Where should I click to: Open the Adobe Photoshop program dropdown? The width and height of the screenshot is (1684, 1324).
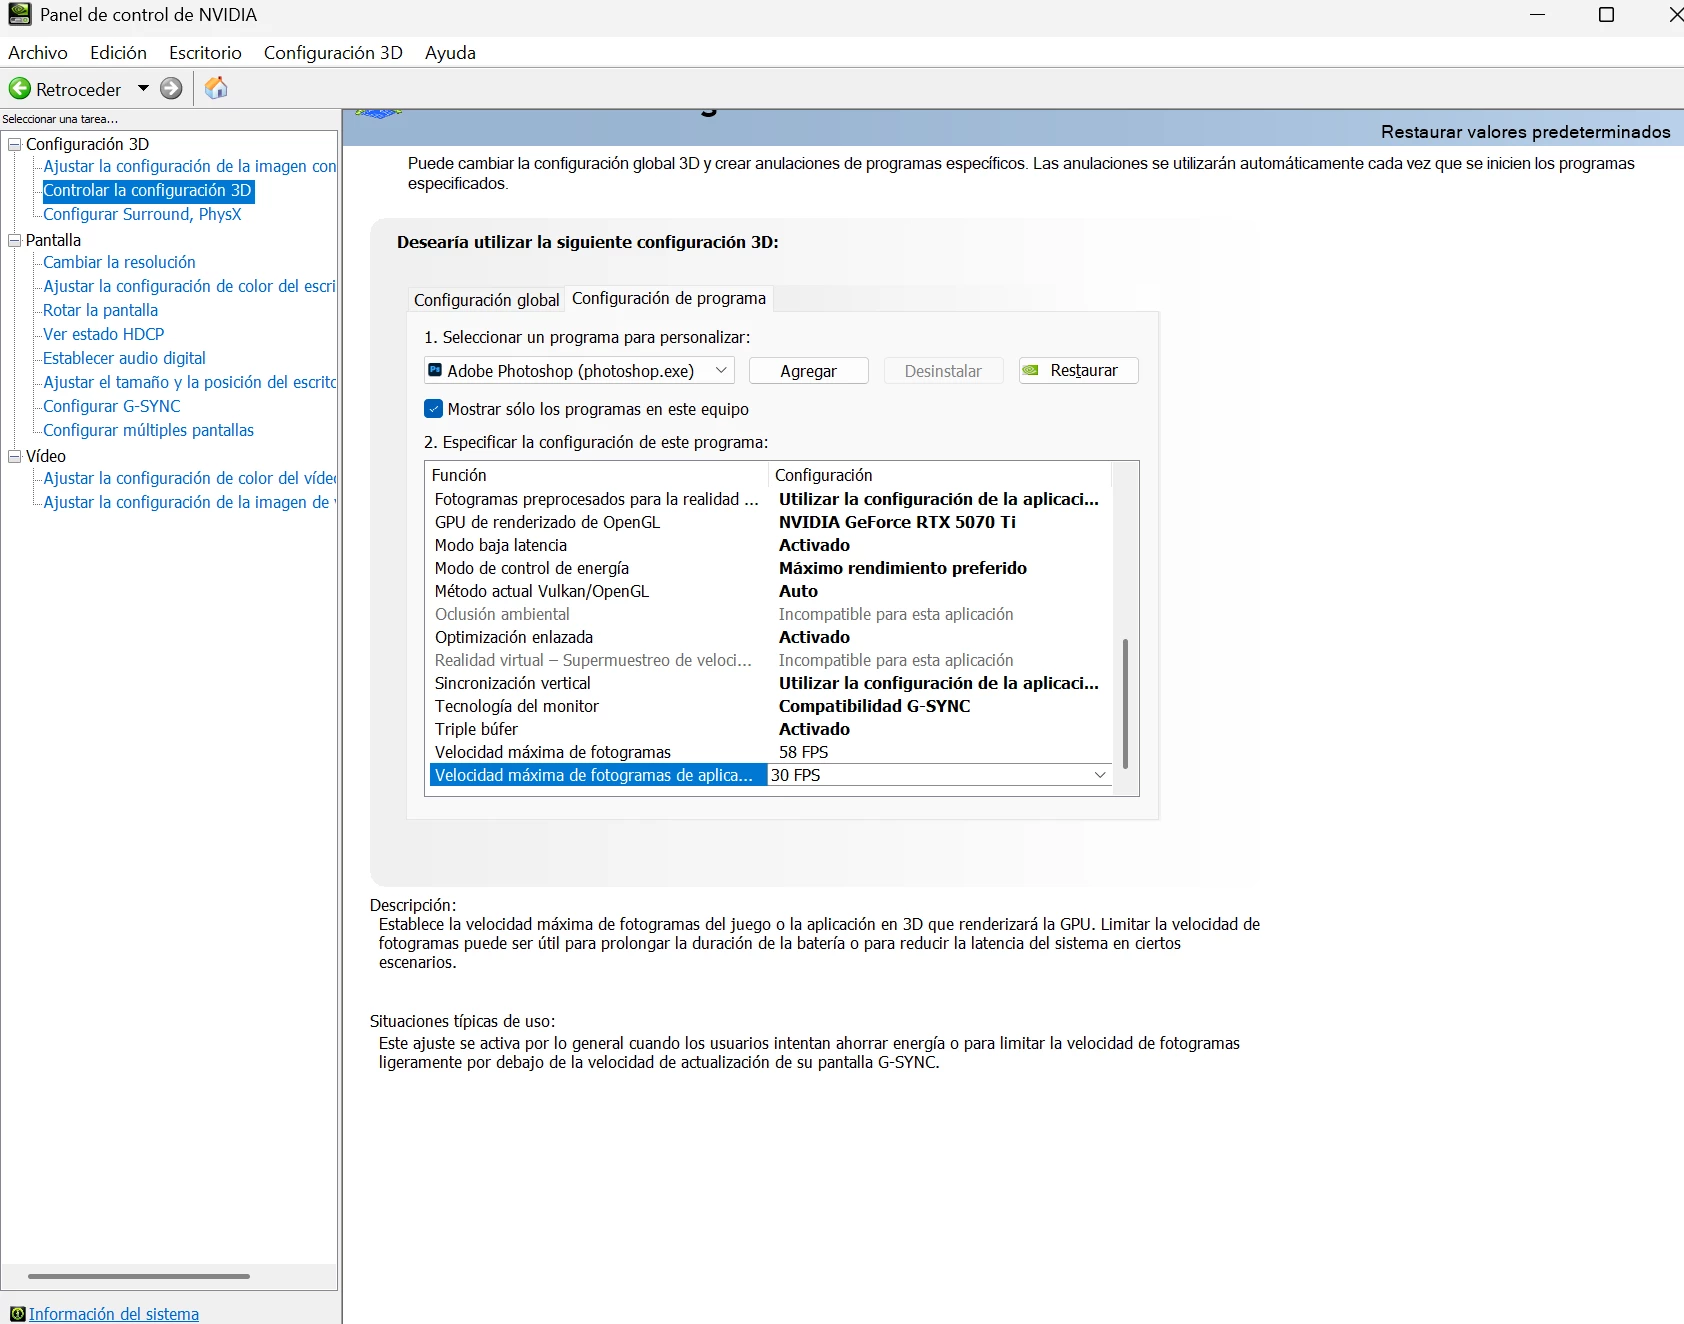pyautogui.click(x=579, y=370)
